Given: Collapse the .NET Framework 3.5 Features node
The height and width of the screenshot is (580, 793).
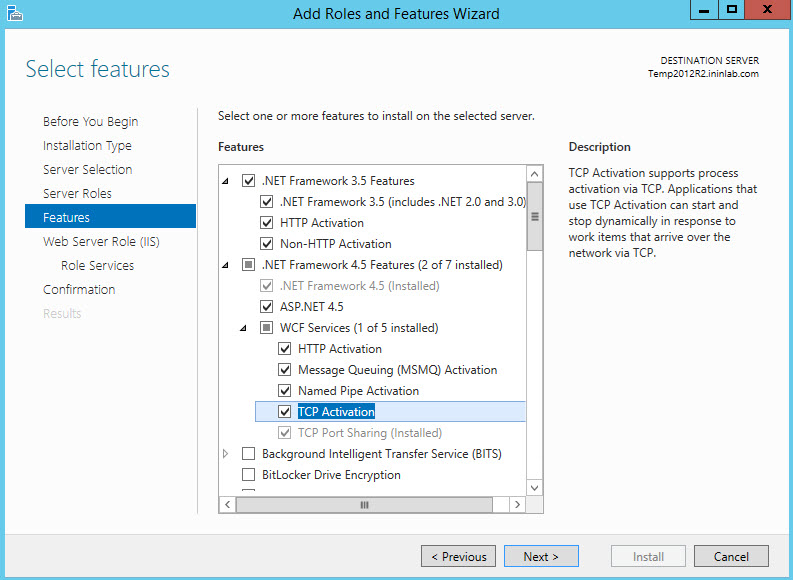Looking at the screenshot, I should 225,182.
